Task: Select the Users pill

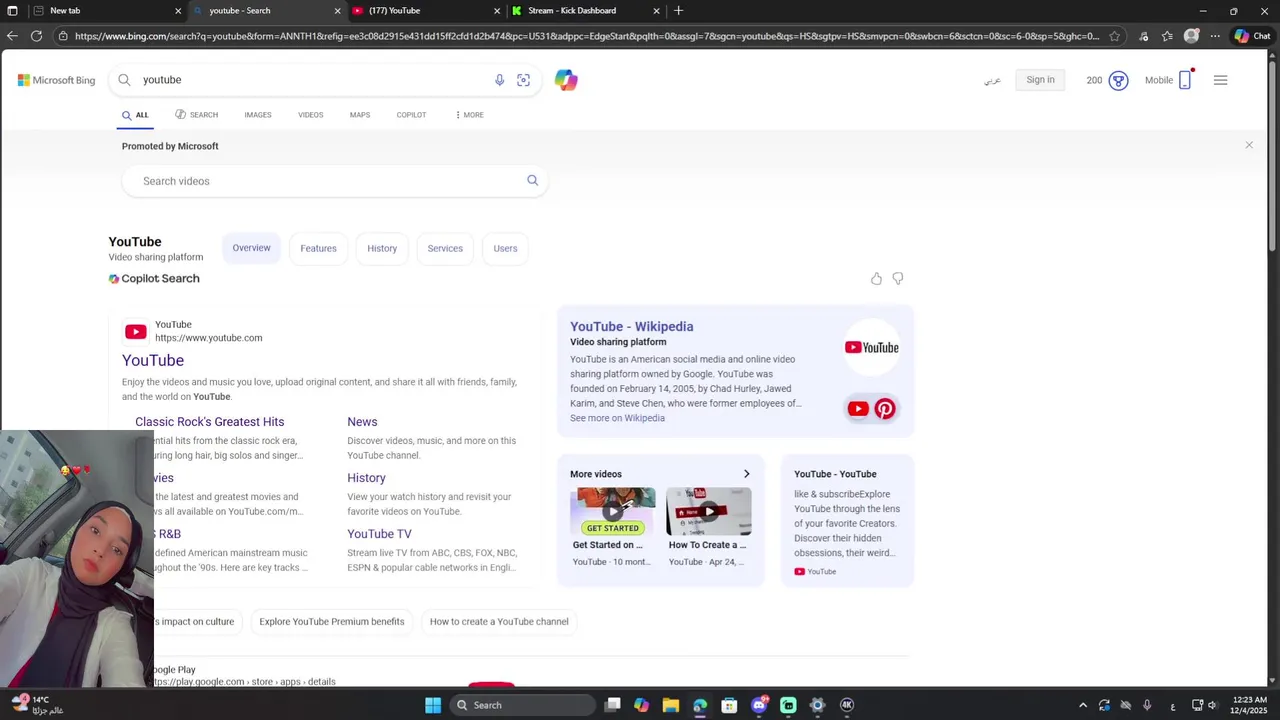Action: tap(505, 248)
